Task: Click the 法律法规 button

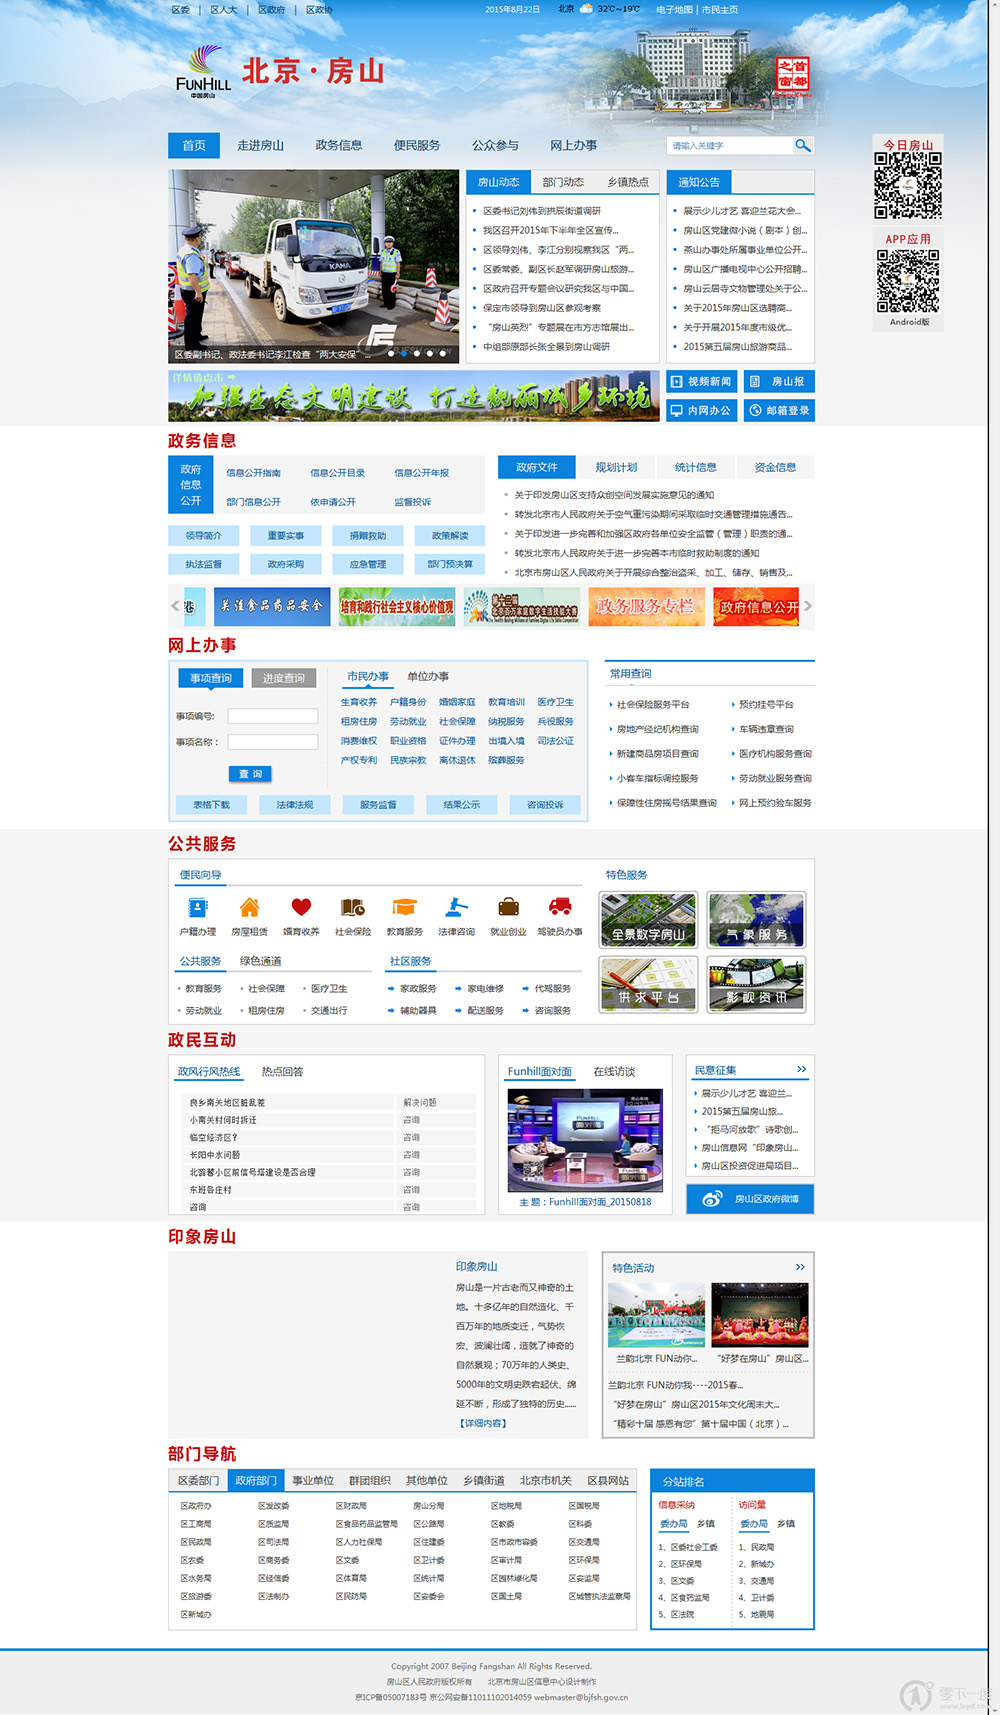Action: [x=295, y=804]
